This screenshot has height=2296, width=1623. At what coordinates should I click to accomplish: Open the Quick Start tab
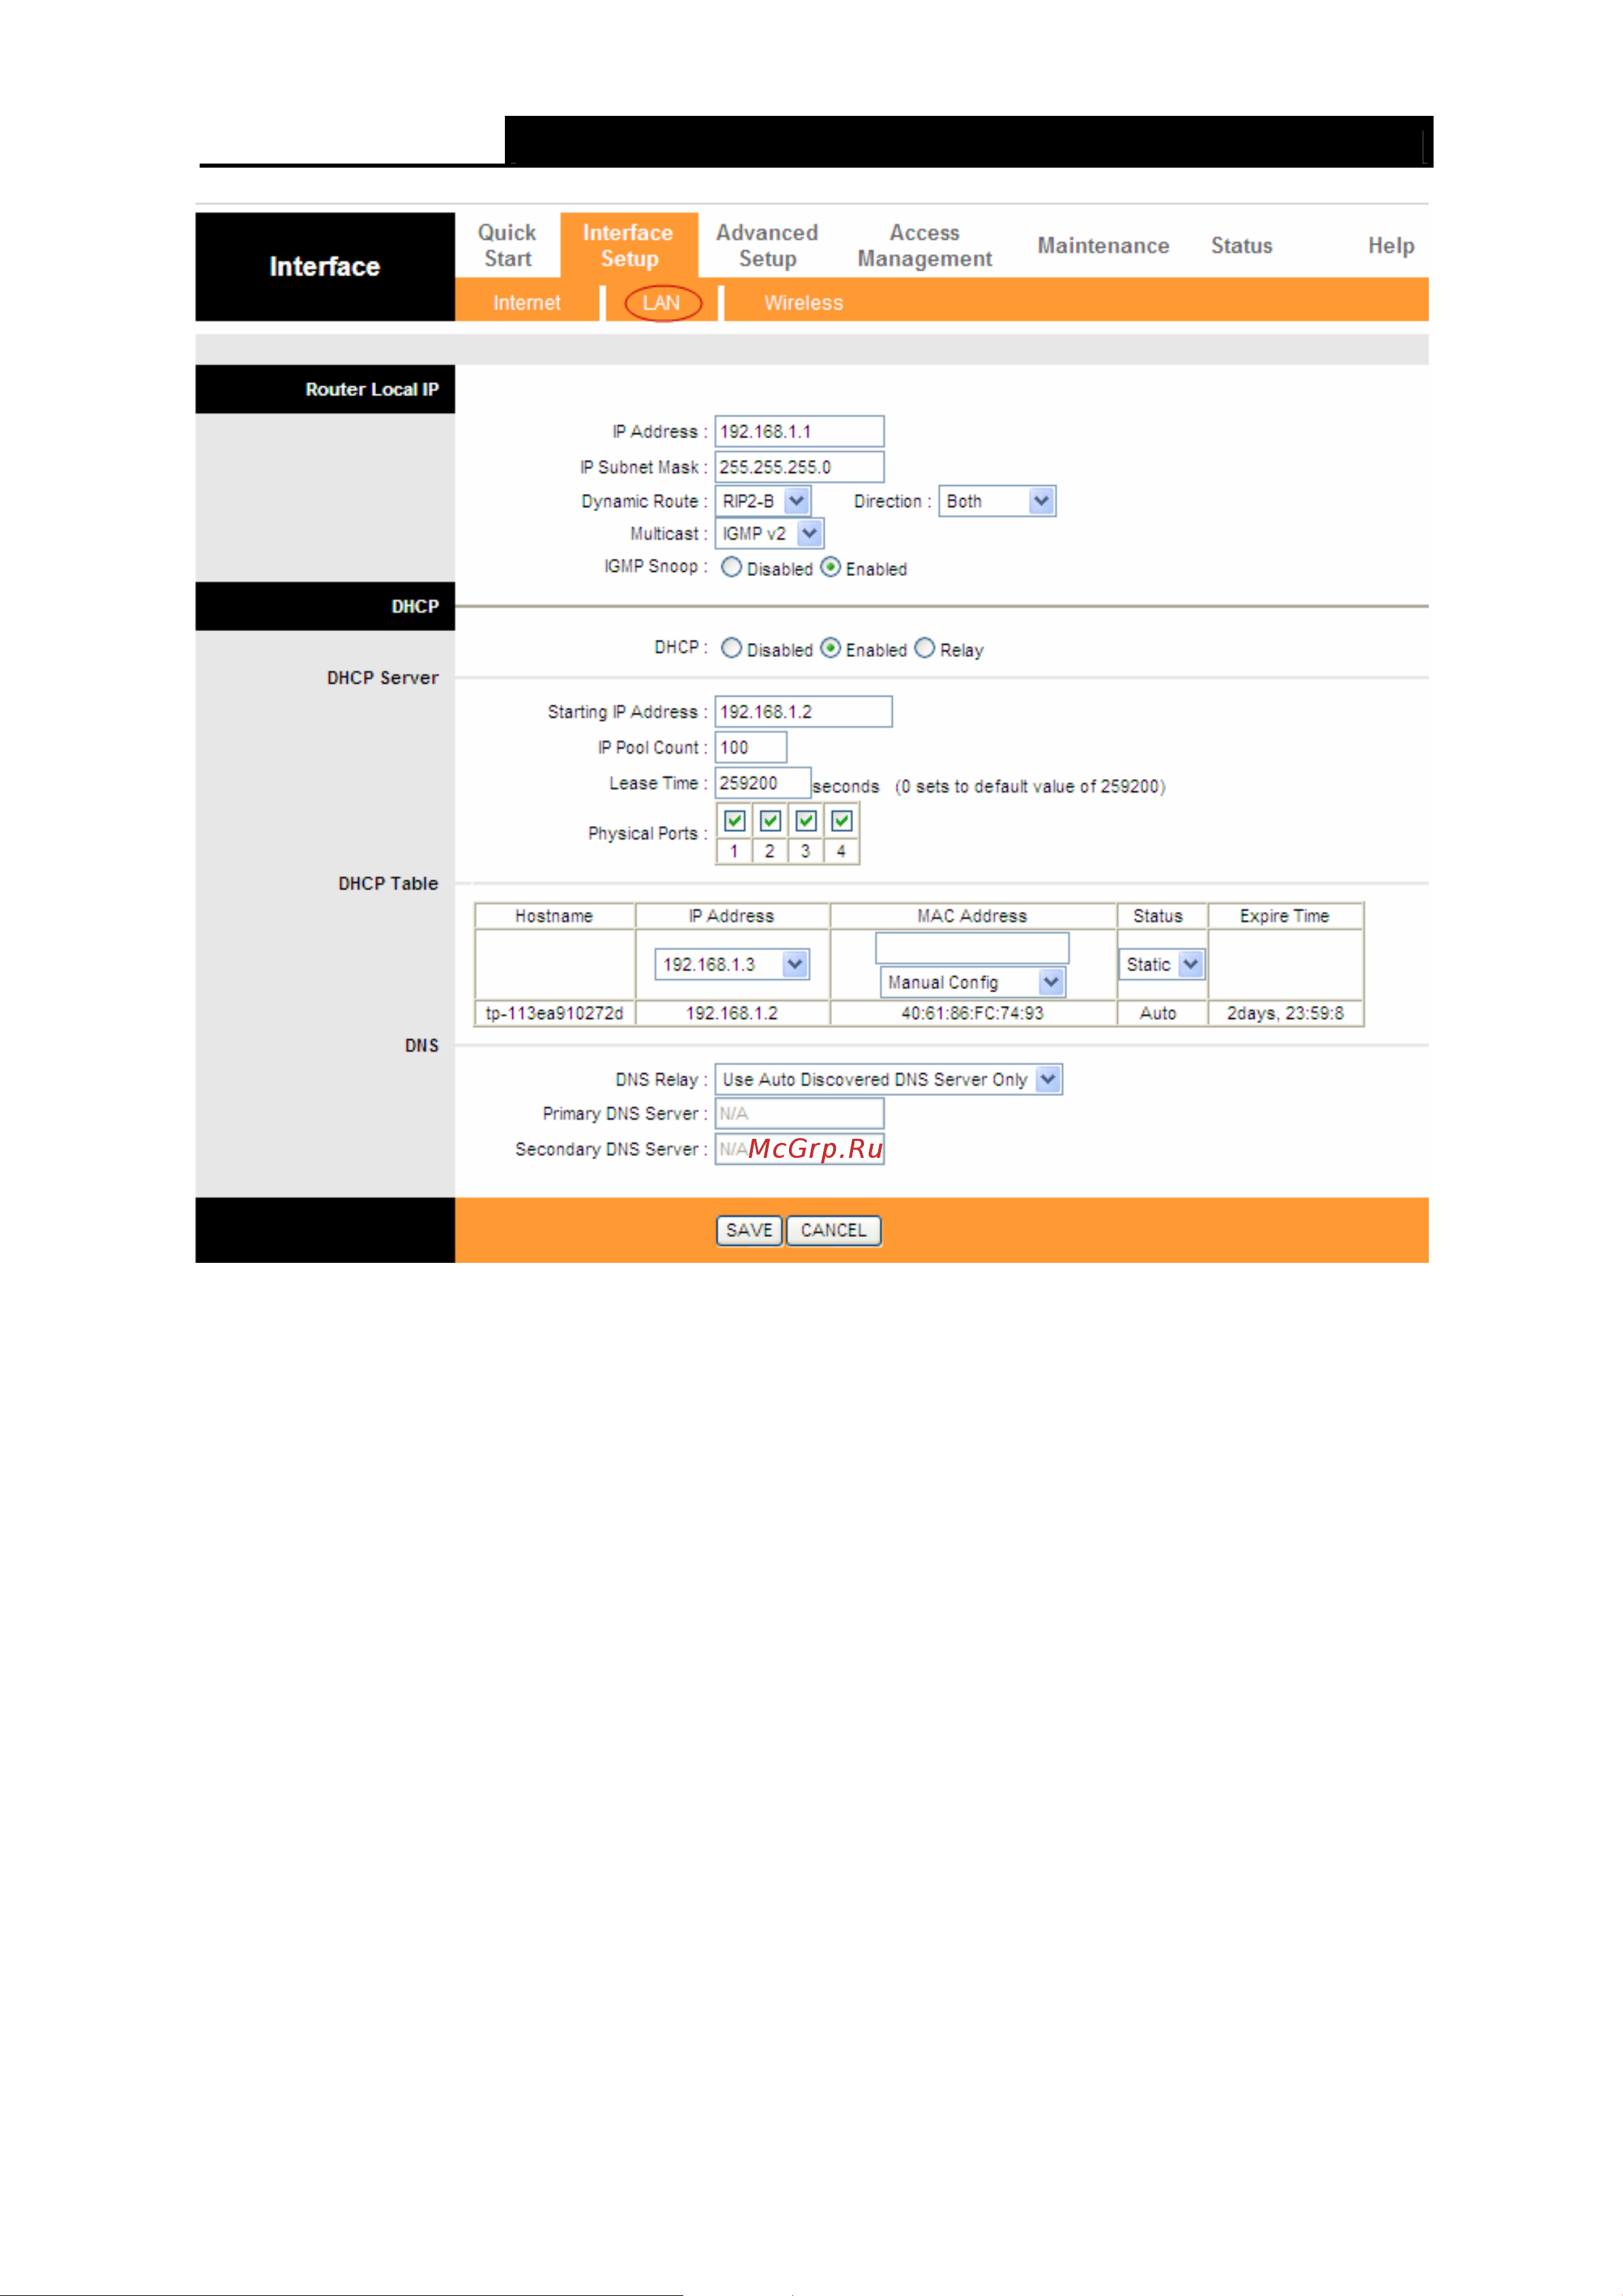pos(507,245)
